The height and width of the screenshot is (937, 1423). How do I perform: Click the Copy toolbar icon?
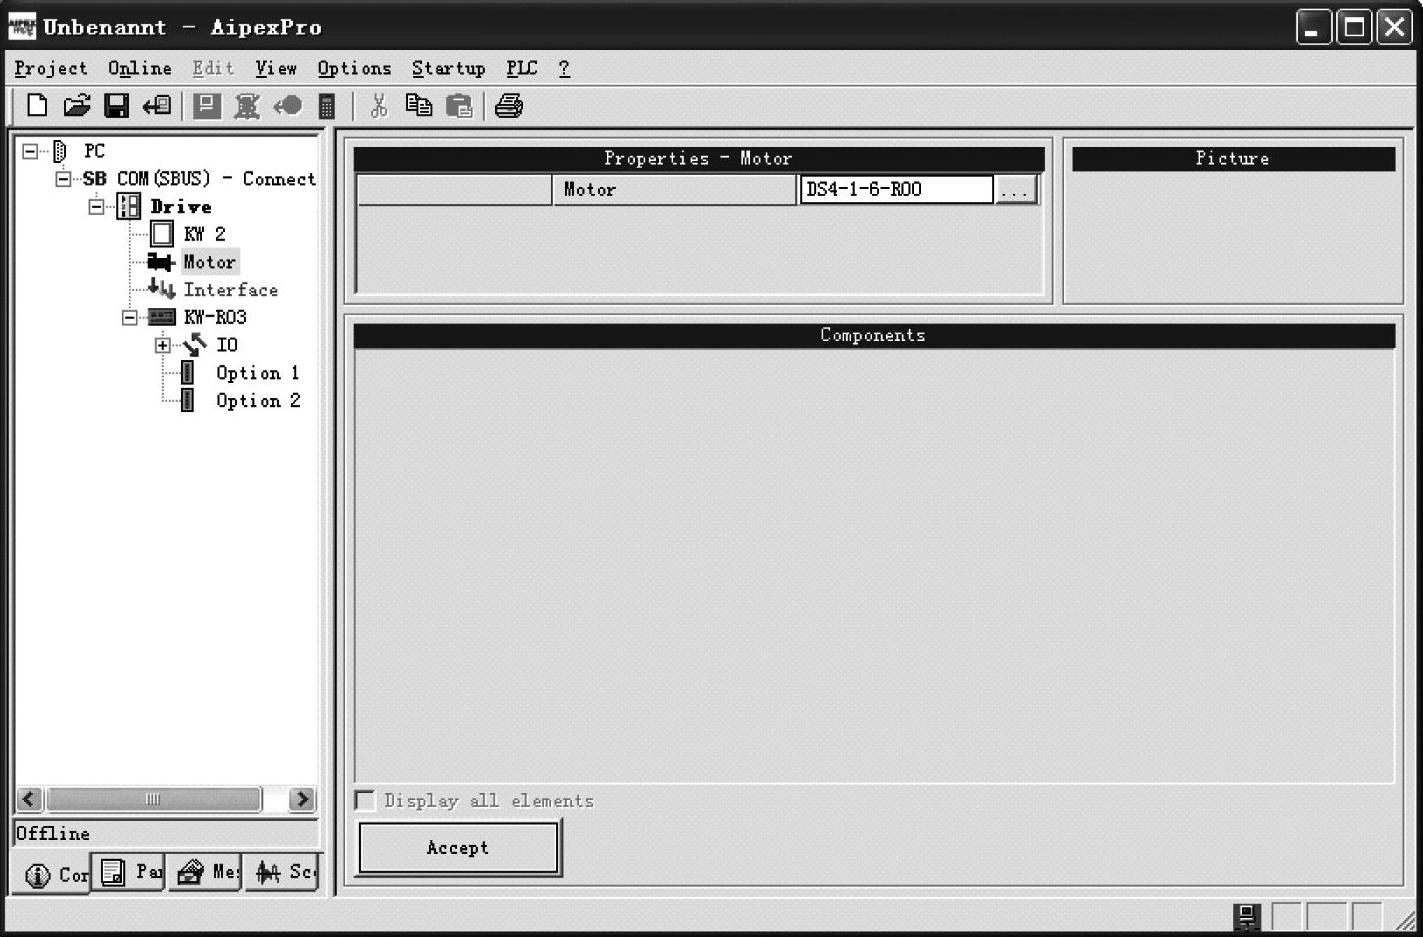pos(418,106)
